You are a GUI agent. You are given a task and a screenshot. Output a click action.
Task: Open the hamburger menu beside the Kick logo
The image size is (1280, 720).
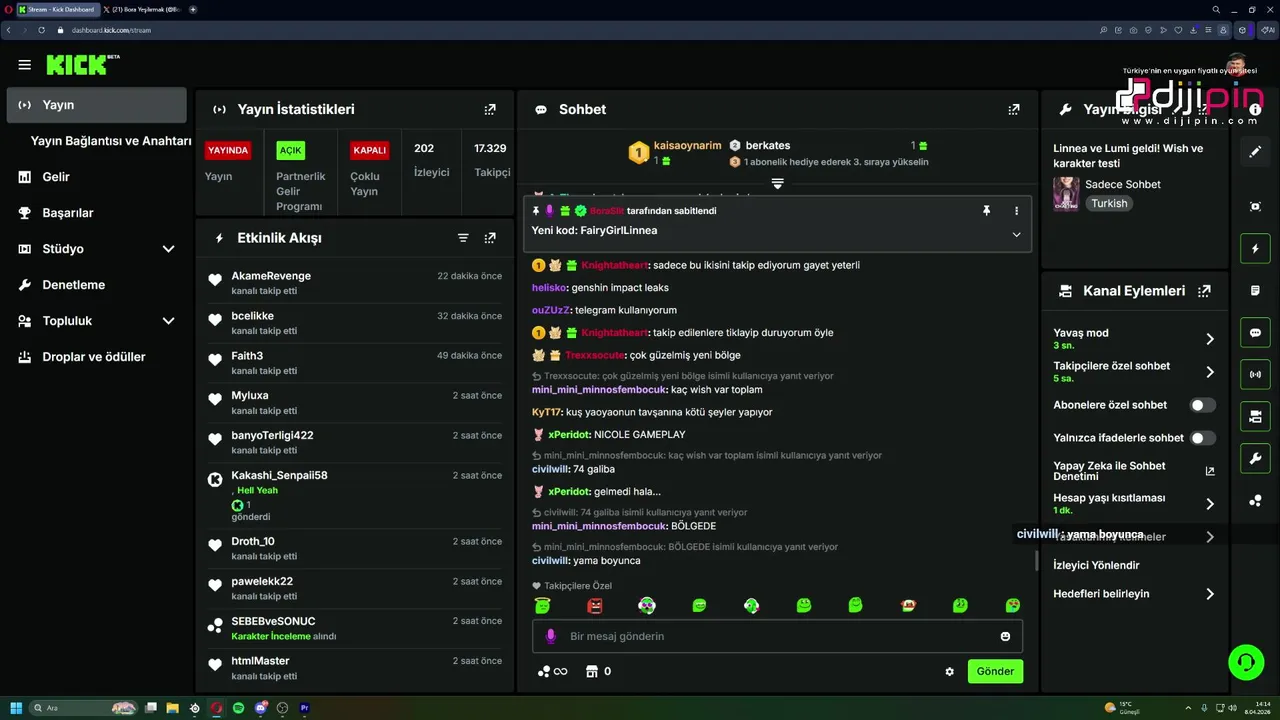pos(24,65)
